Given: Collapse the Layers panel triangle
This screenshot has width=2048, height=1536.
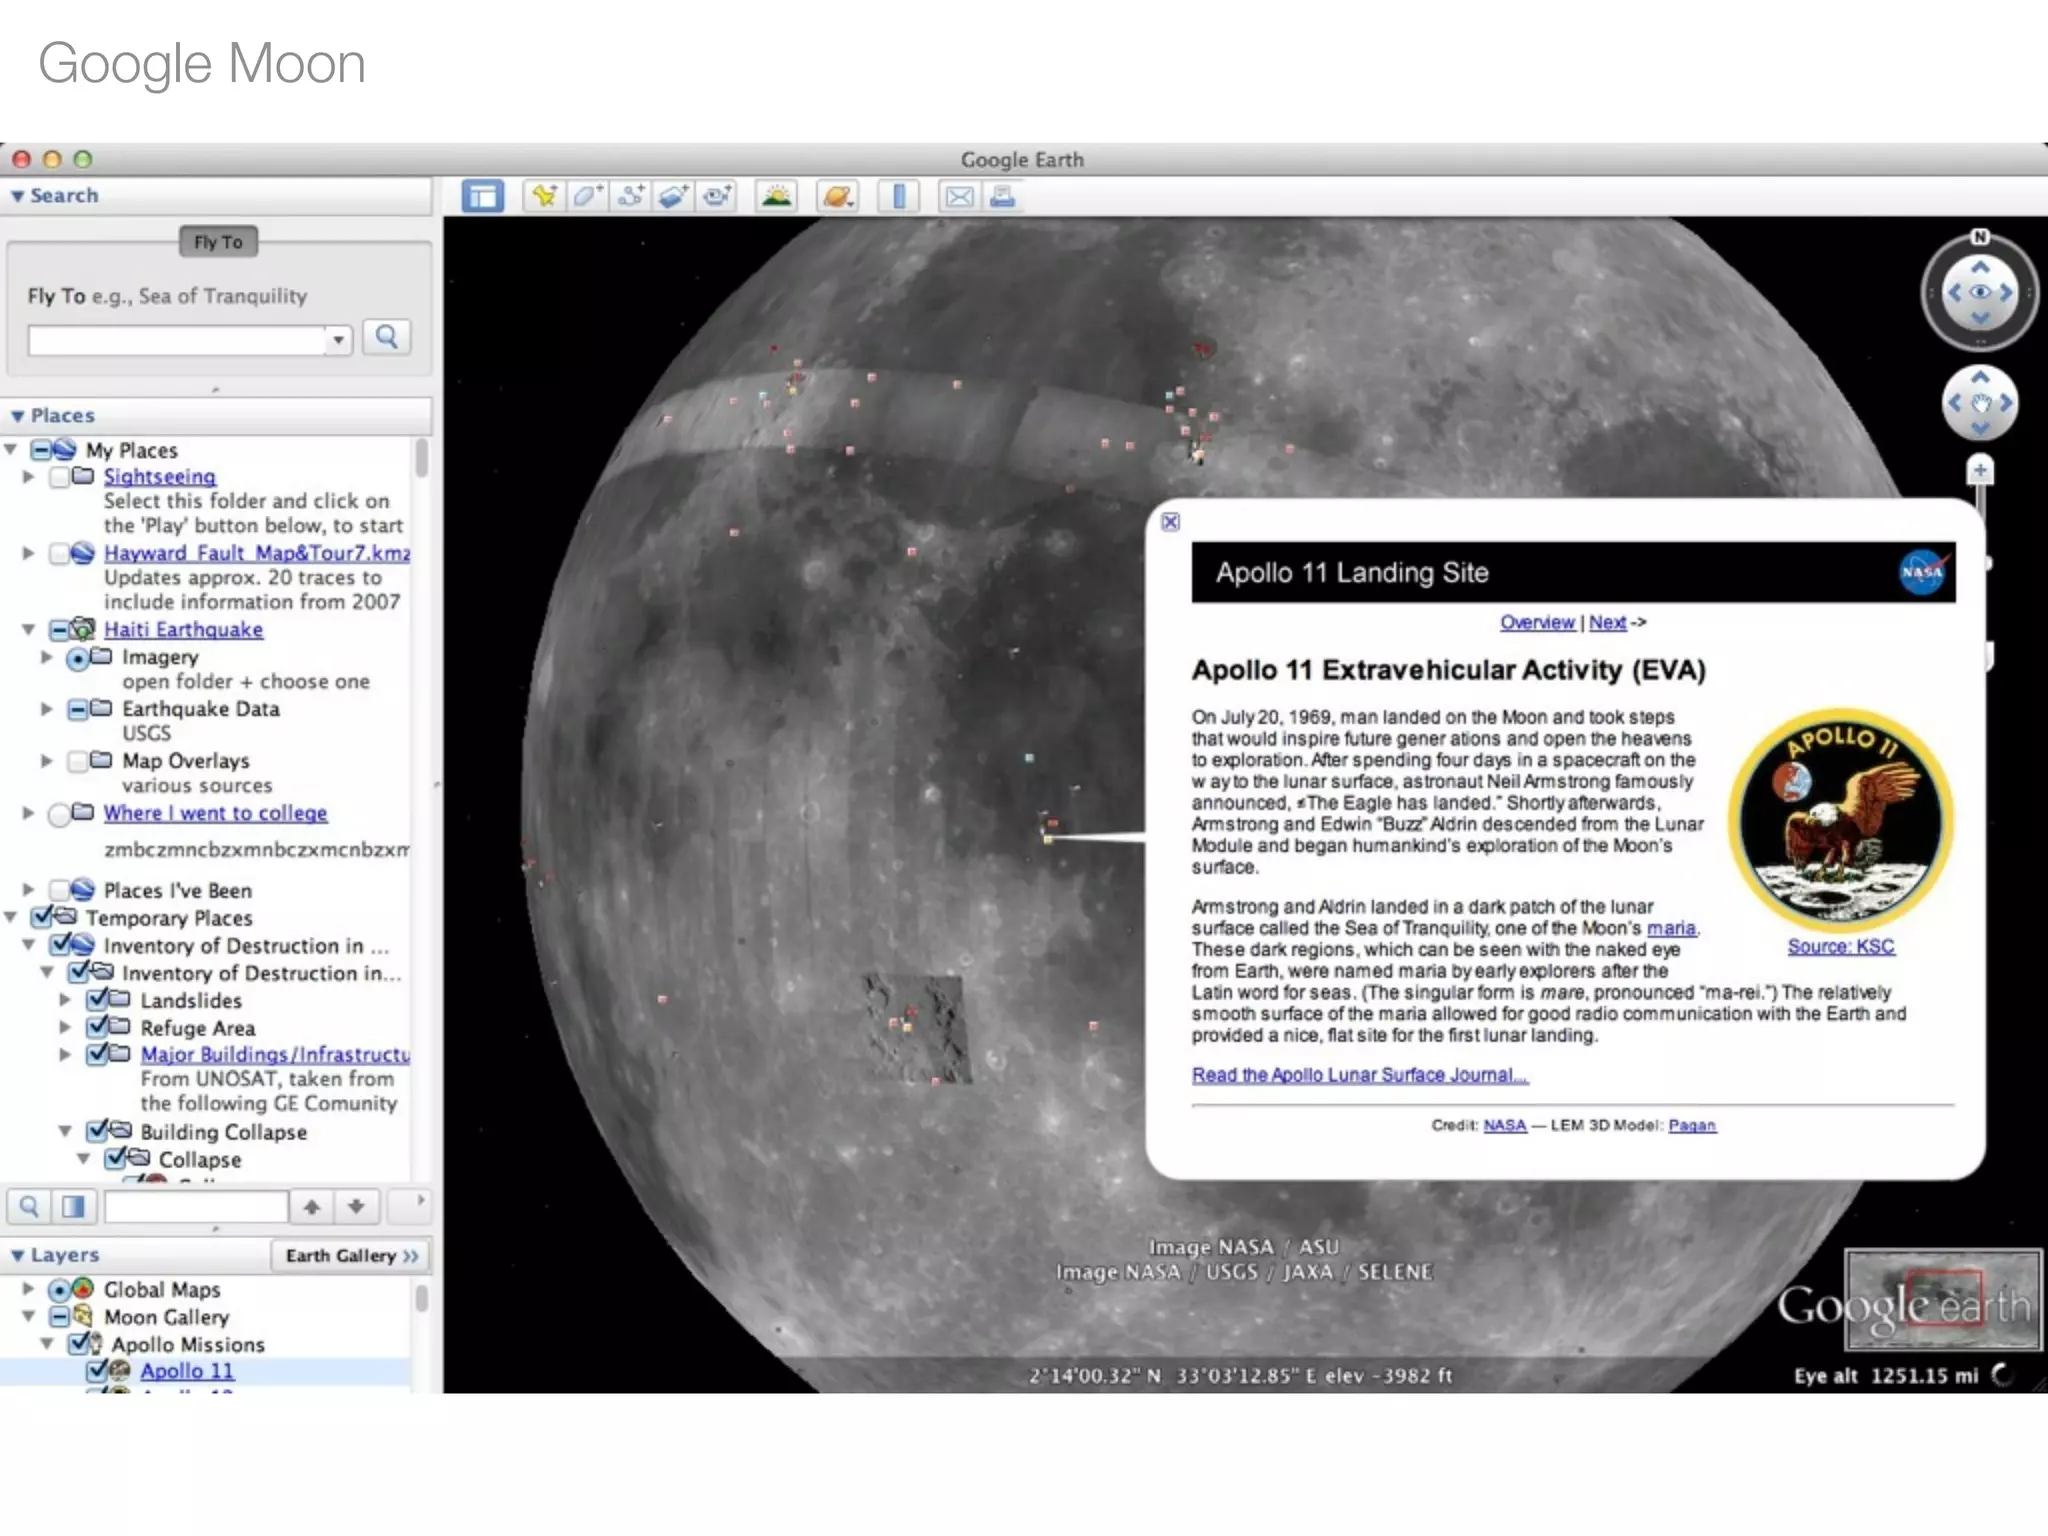Looking at the screenshot, I should (x=17, y=1255).
